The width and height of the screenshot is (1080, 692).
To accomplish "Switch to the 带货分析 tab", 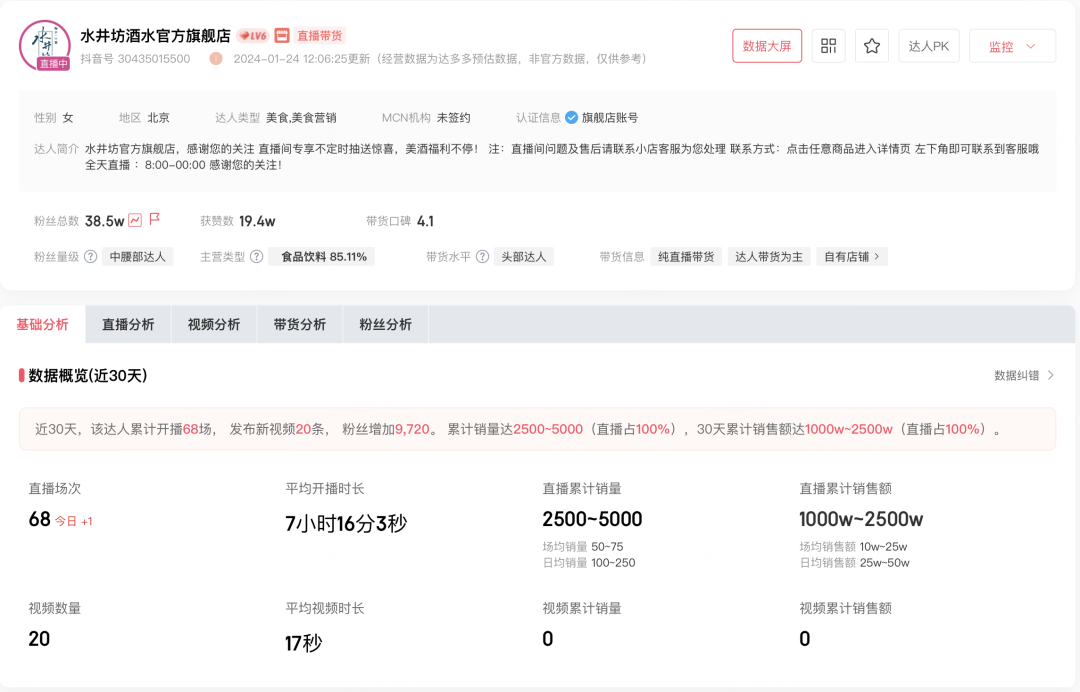I will click(299, 324).
